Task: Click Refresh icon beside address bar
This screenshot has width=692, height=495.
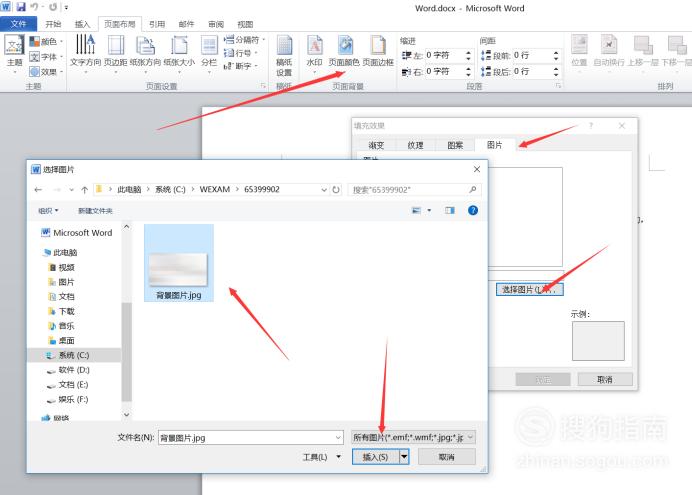Action: point(336,190)
